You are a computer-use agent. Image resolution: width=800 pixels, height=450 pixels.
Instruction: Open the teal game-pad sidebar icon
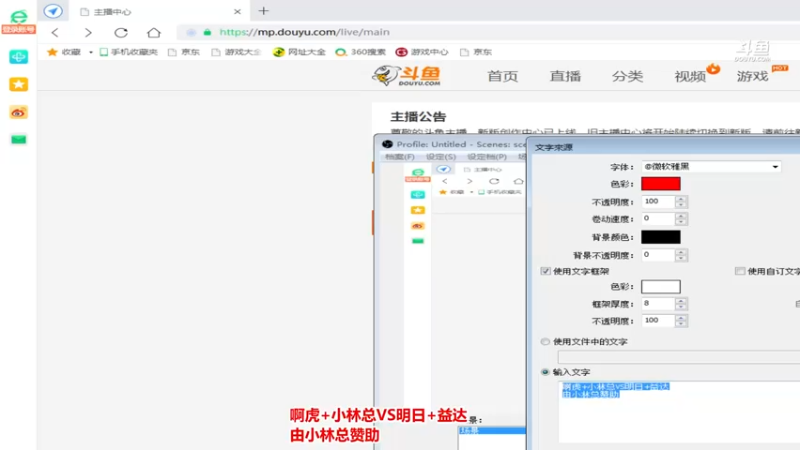point(18,57)
